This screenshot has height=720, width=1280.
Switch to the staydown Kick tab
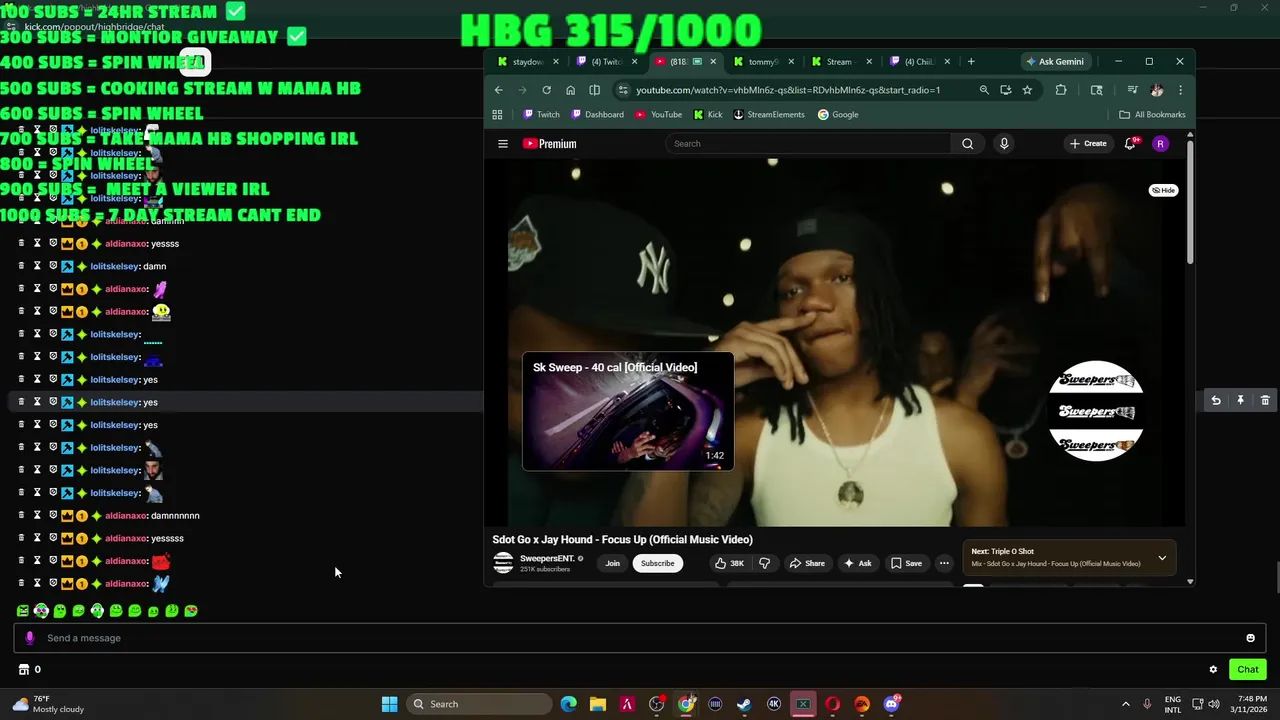click(x=528, y=62)
